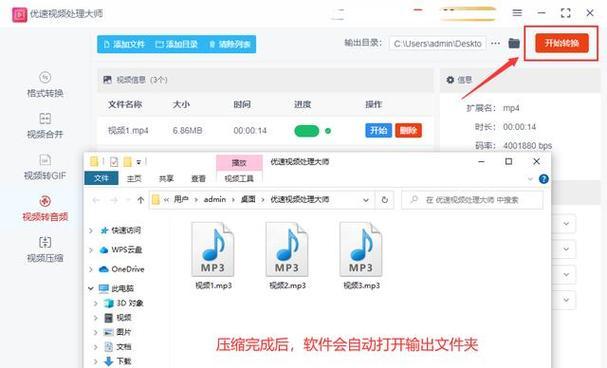Click the Explorer help question mark icon
This screenshot has width=607, height=368.
544,179
